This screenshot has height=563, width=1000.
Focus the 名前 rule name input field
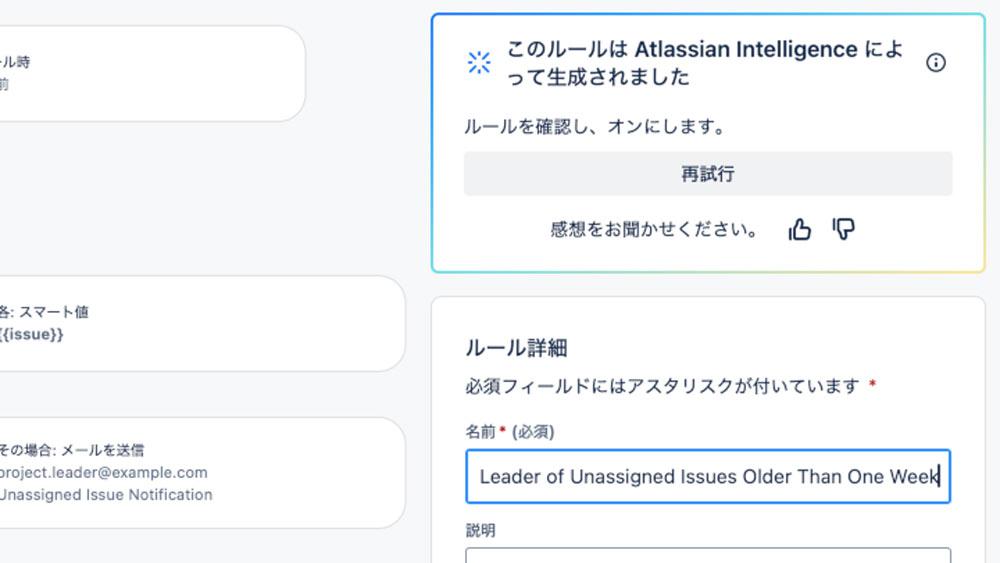[x=708, y=476]
